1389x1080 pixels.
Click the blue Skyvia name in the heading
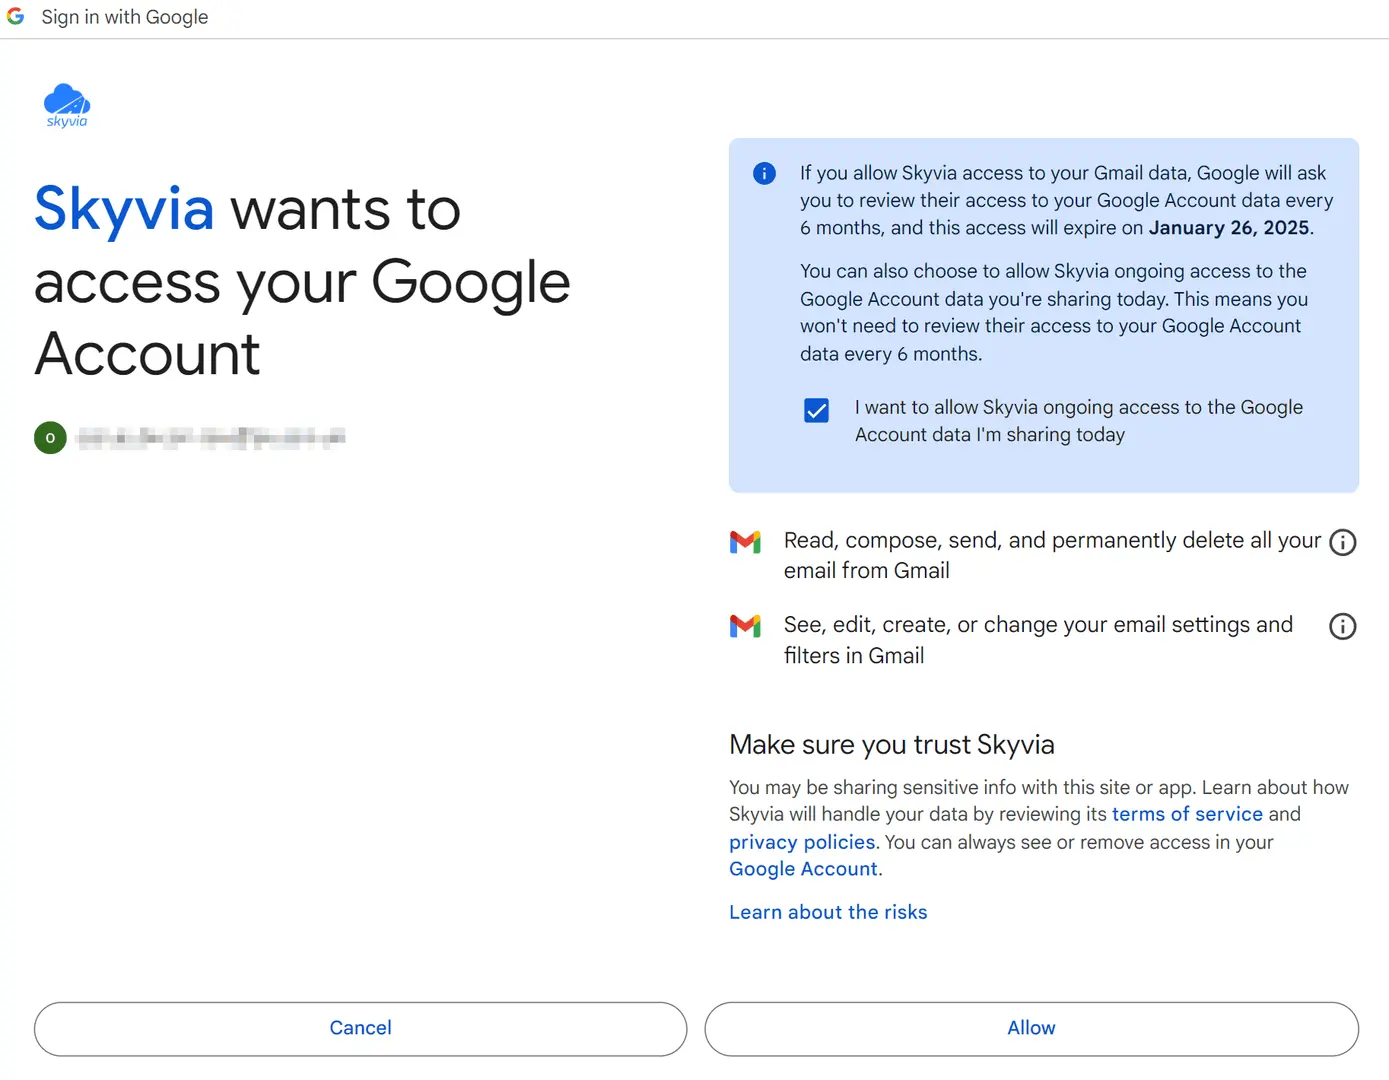pyautogui.click(x=124, y=209)
